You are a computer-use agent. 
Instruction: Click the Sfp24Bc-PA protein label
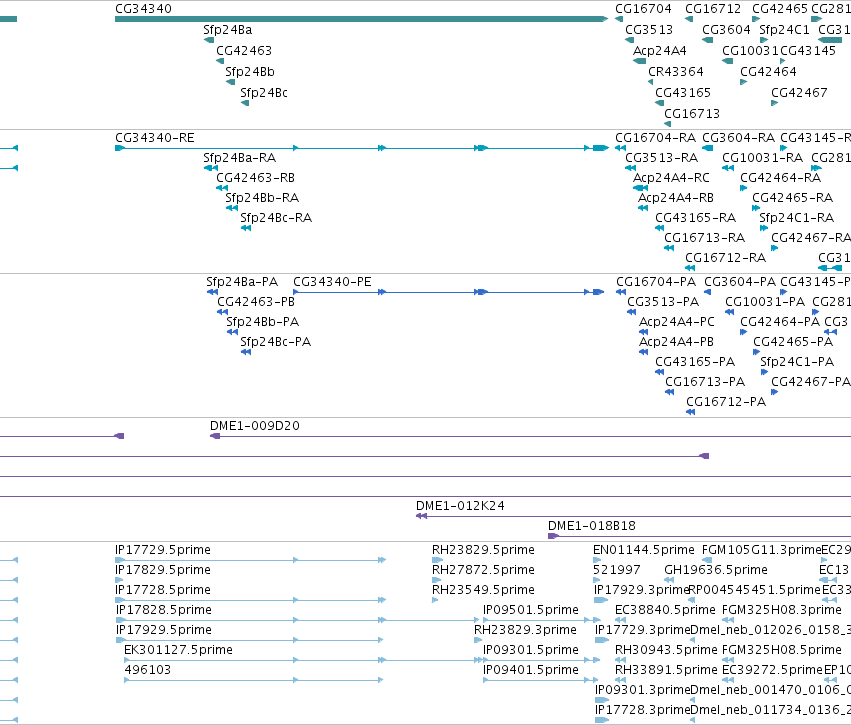[x=275, y=342]
